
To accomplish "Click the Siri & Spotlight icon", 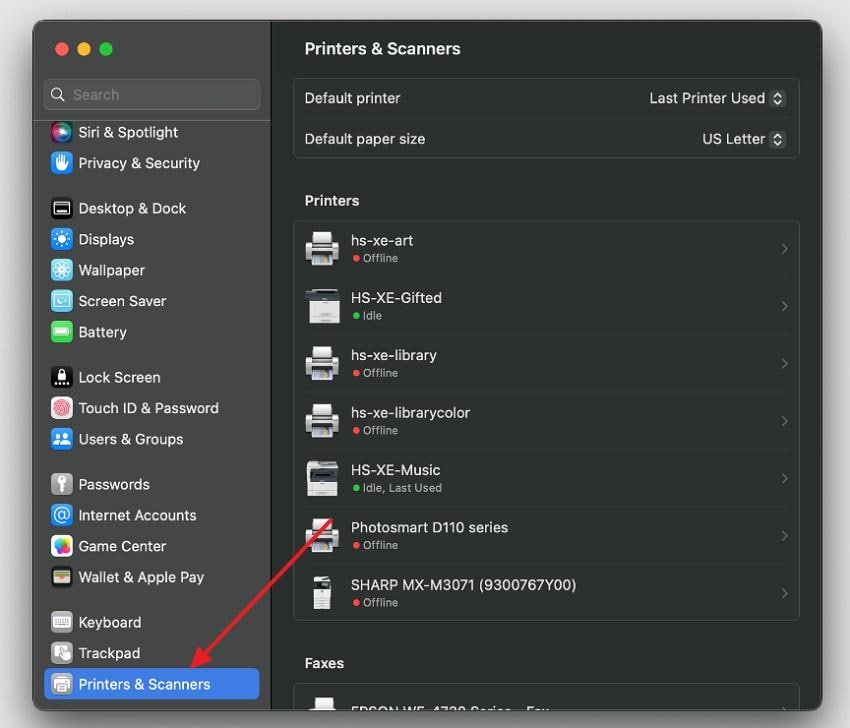I will (x=61, y=132).
